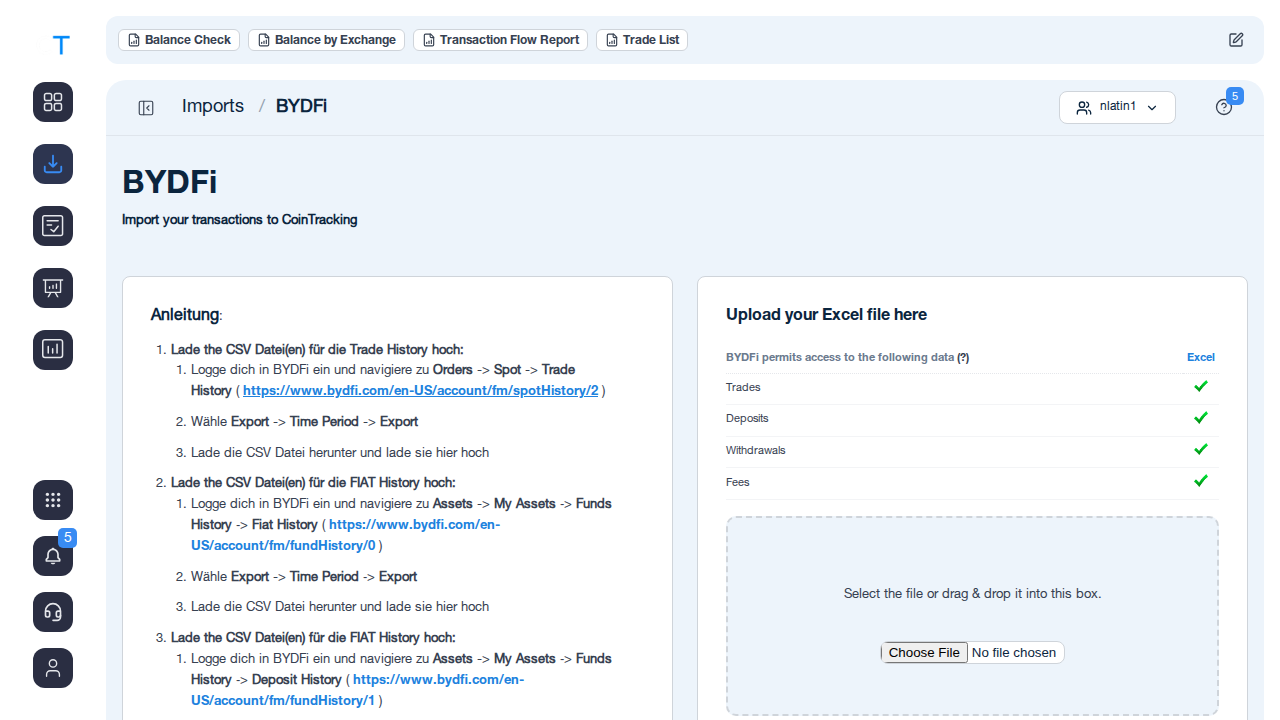Open Balance by Exchange shortcut
Viewport: 1280px width, 720px height.
(x=326, y=40)
